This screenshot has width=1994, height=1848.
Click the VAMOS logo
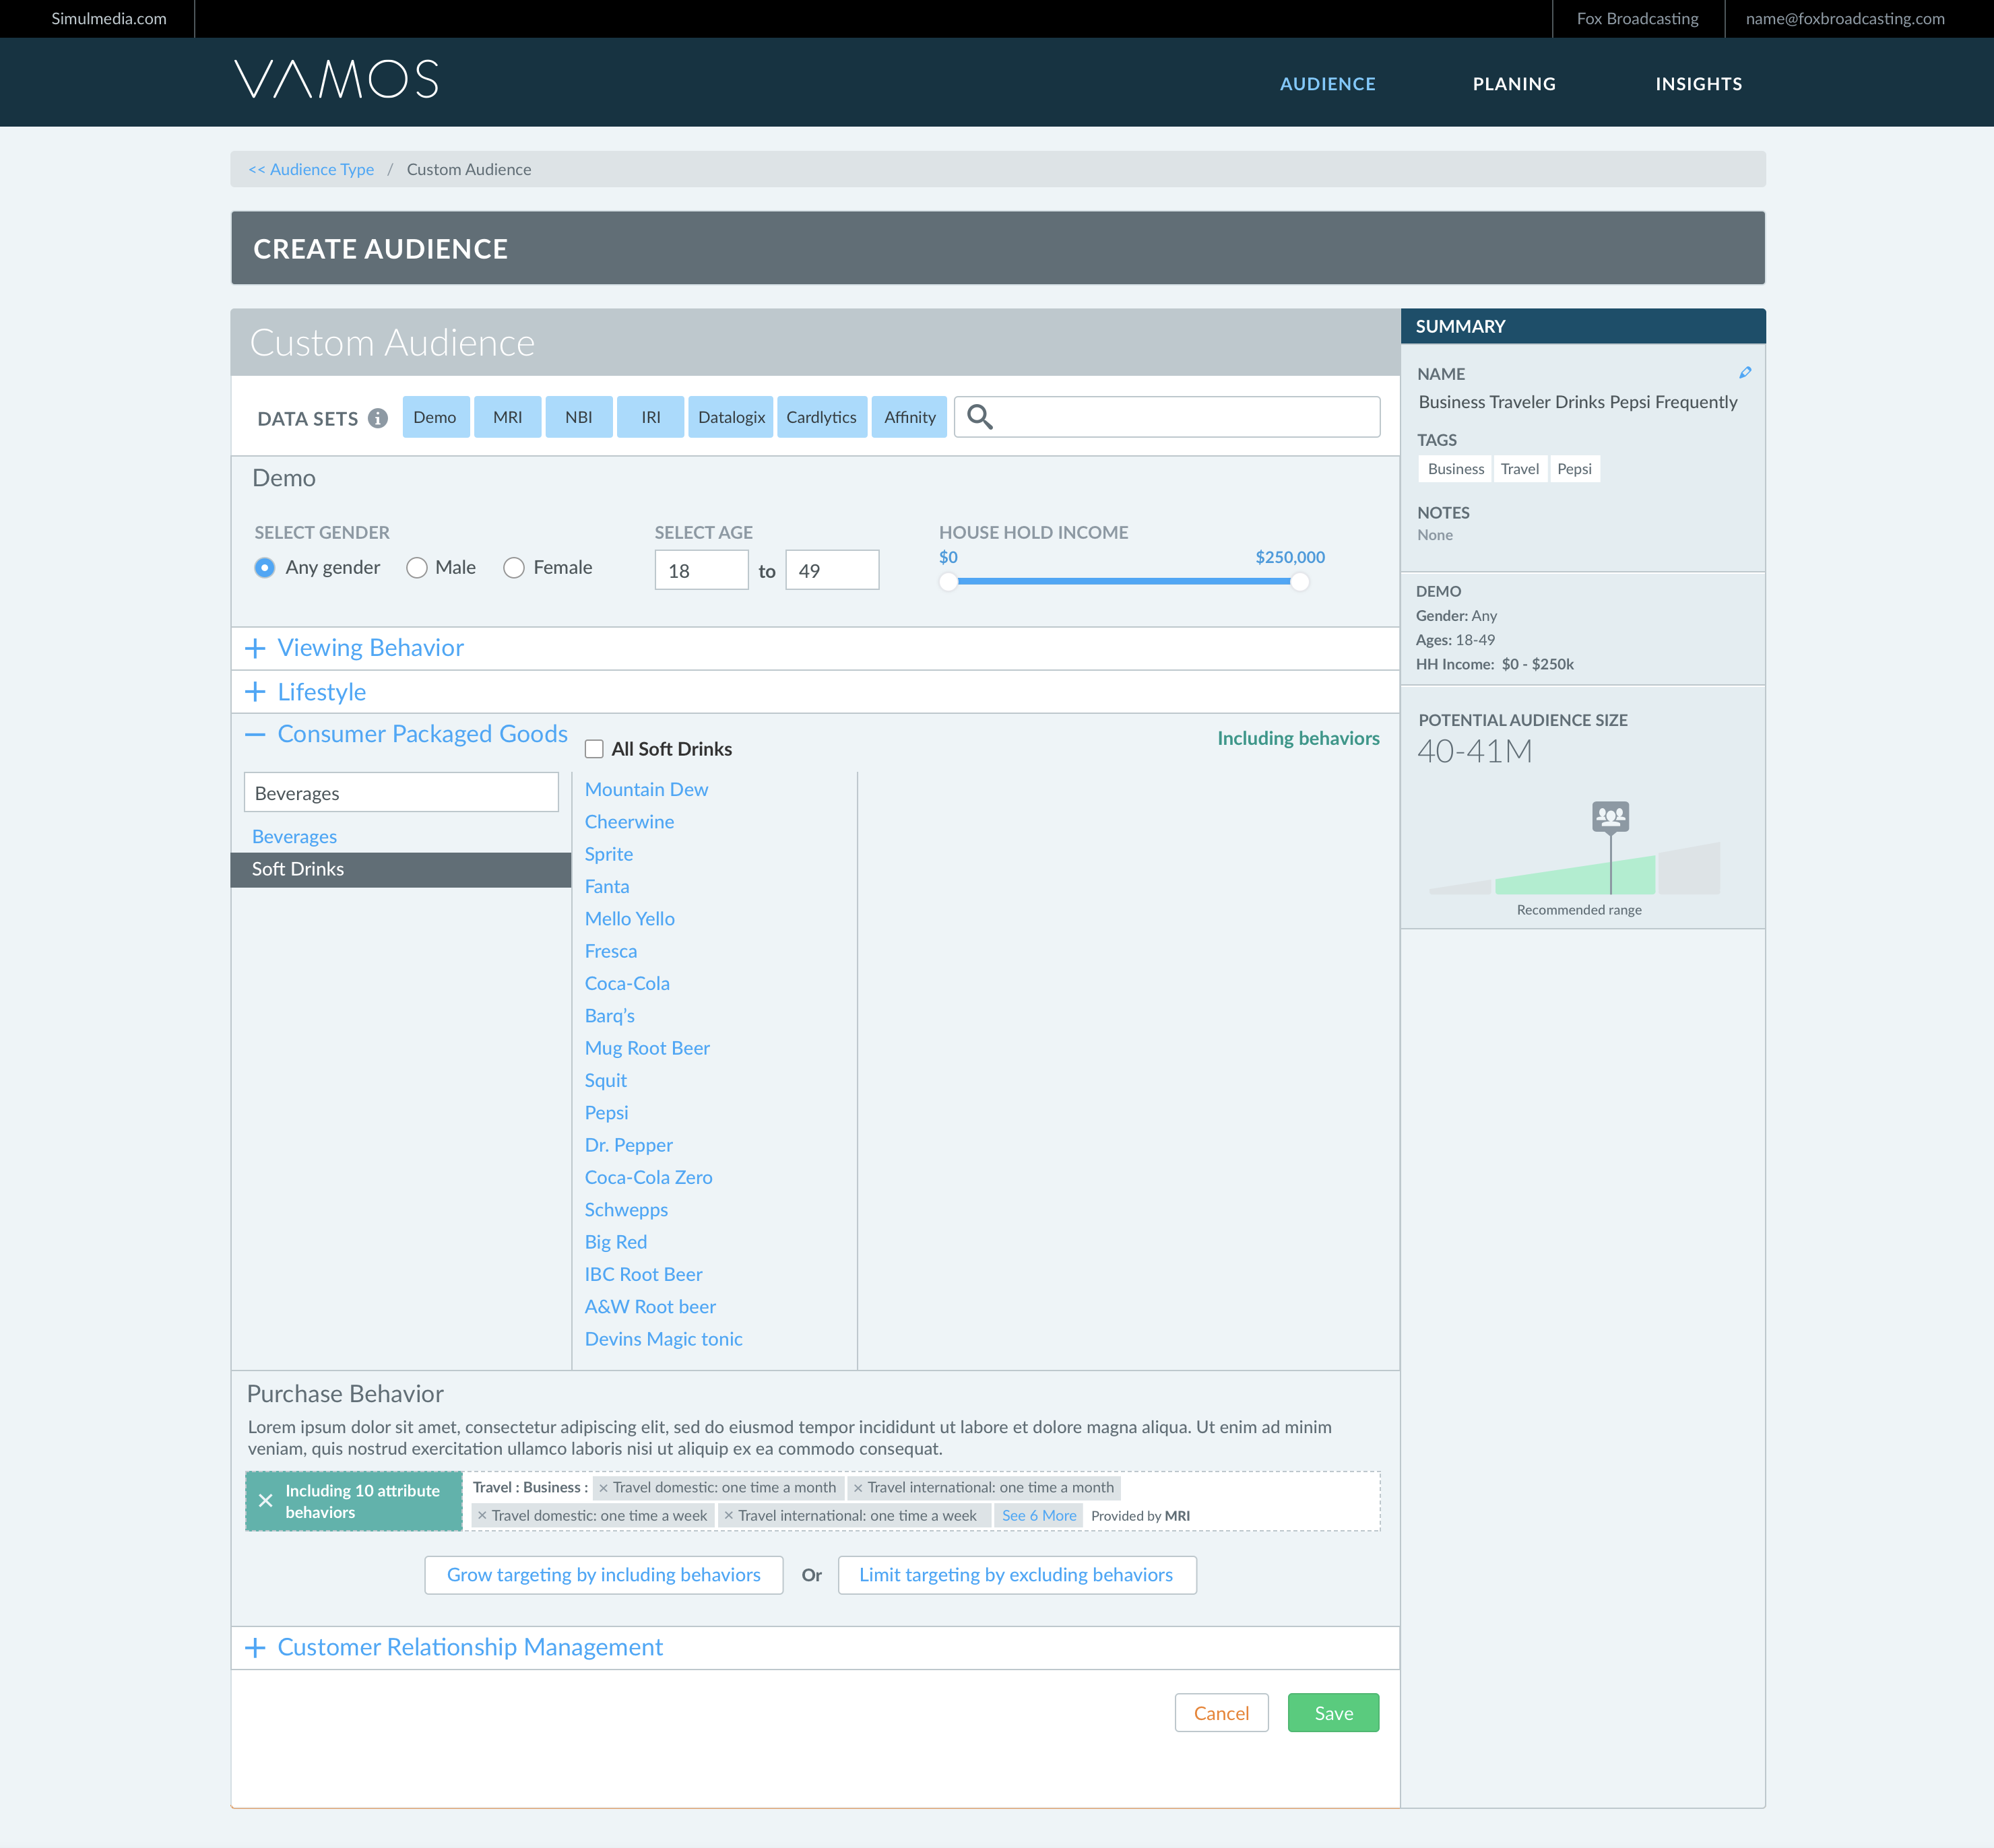[336, 79]
